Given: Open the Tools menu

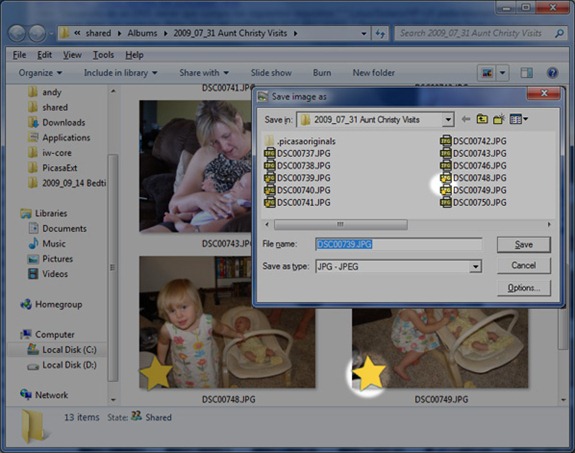Looking at the screenshot, I should tap(103, 55).
